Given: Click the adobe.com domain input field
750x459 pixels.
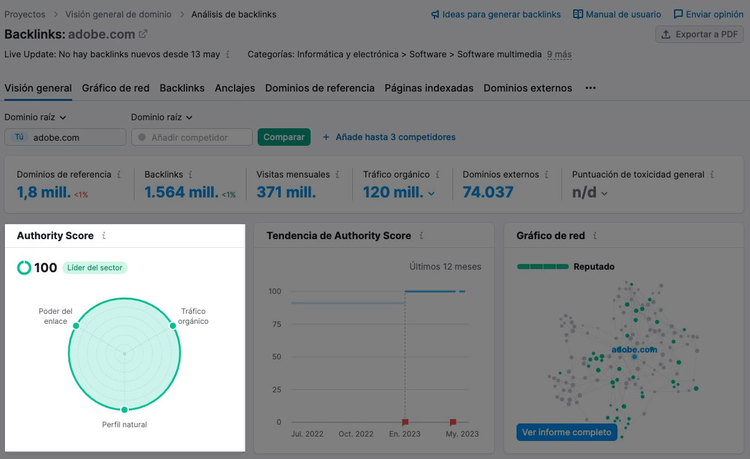Looking at the screenshot, I should 65,137.
